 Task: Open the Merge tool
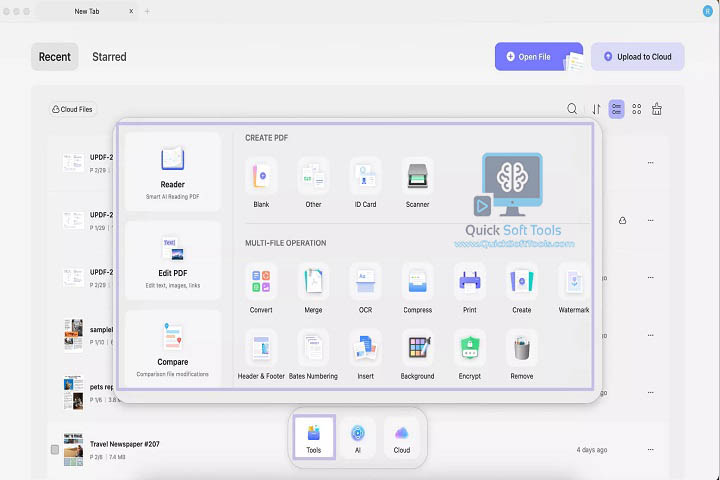(313, 288)
